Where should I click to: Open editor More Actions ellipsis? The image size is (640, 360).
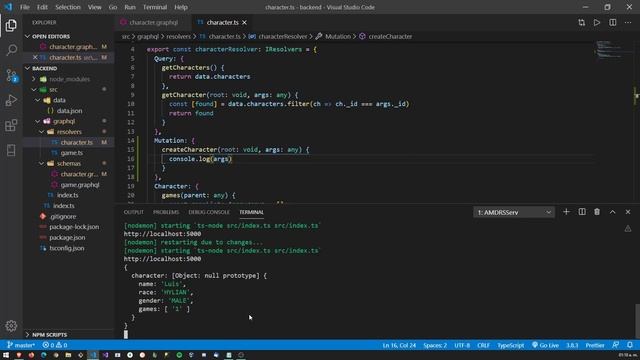pos(628,22)
